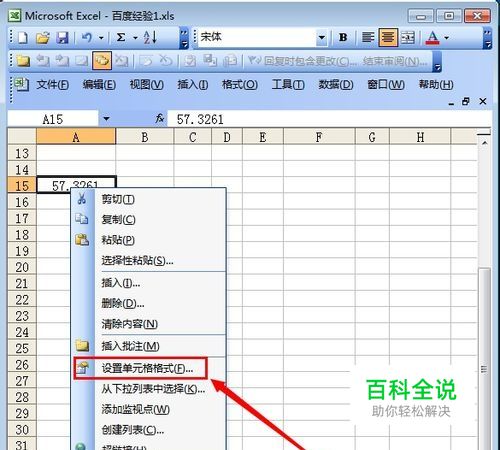
Task: Toggle Bold formatting
Action: pyautogui.click(x=343, y=37)
